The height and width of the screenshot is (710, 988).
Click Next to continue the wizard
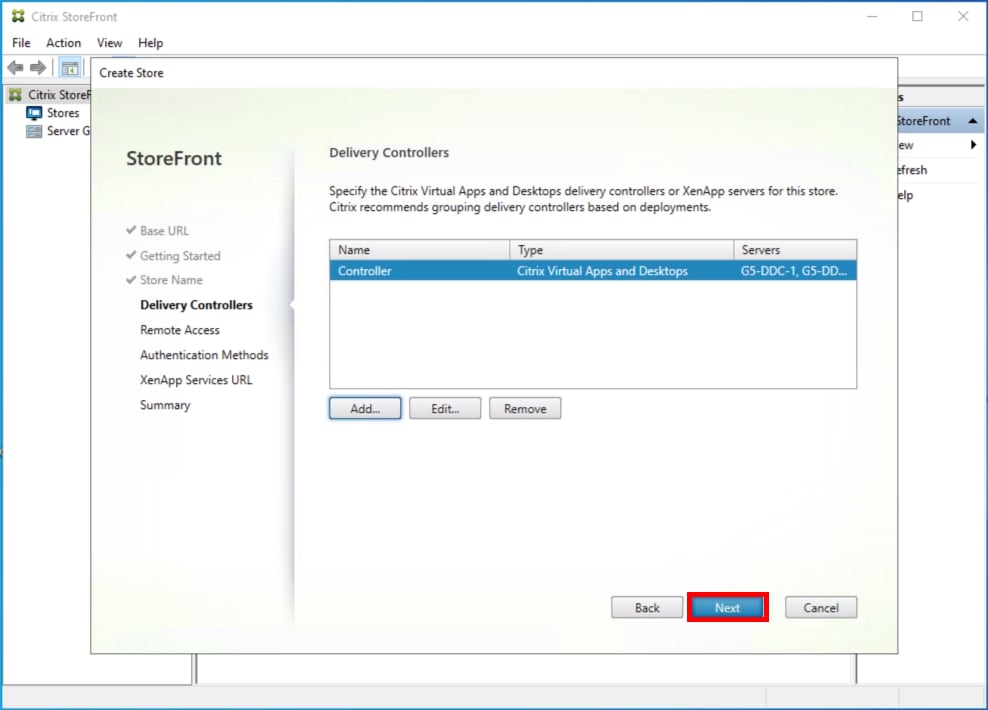pyautogui.click(x=727, y=607)
